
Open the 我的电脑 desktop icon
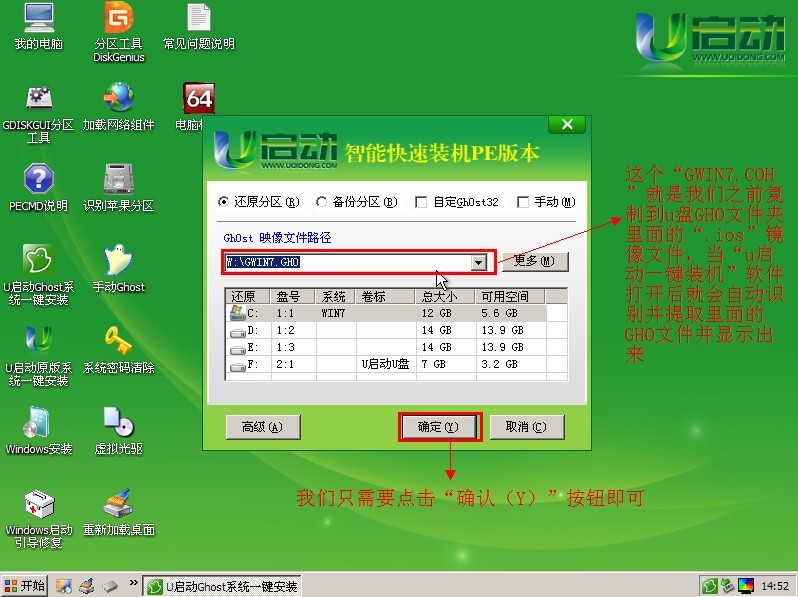point(39,26)
